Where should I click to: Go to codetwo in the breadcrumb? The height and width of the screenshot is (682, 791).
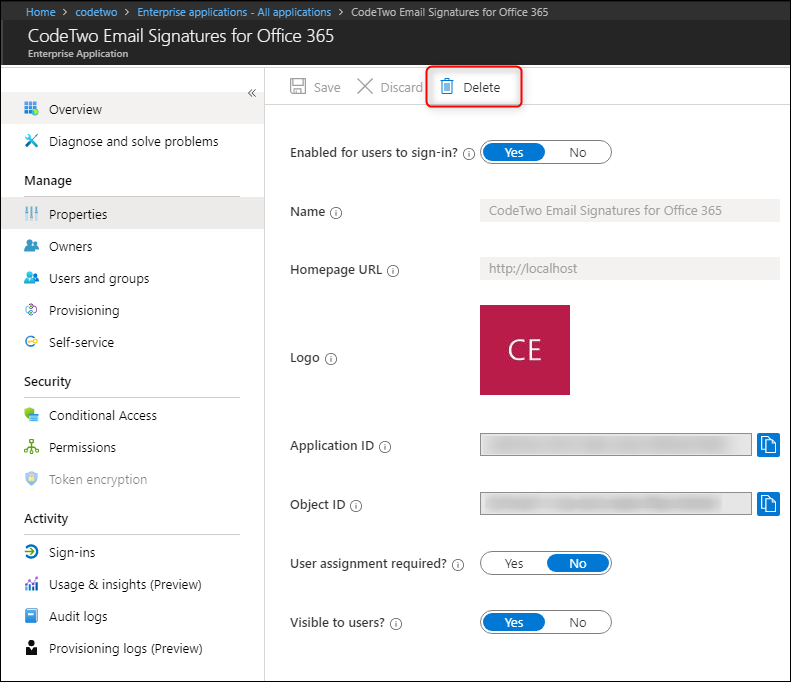coord(96,12)
